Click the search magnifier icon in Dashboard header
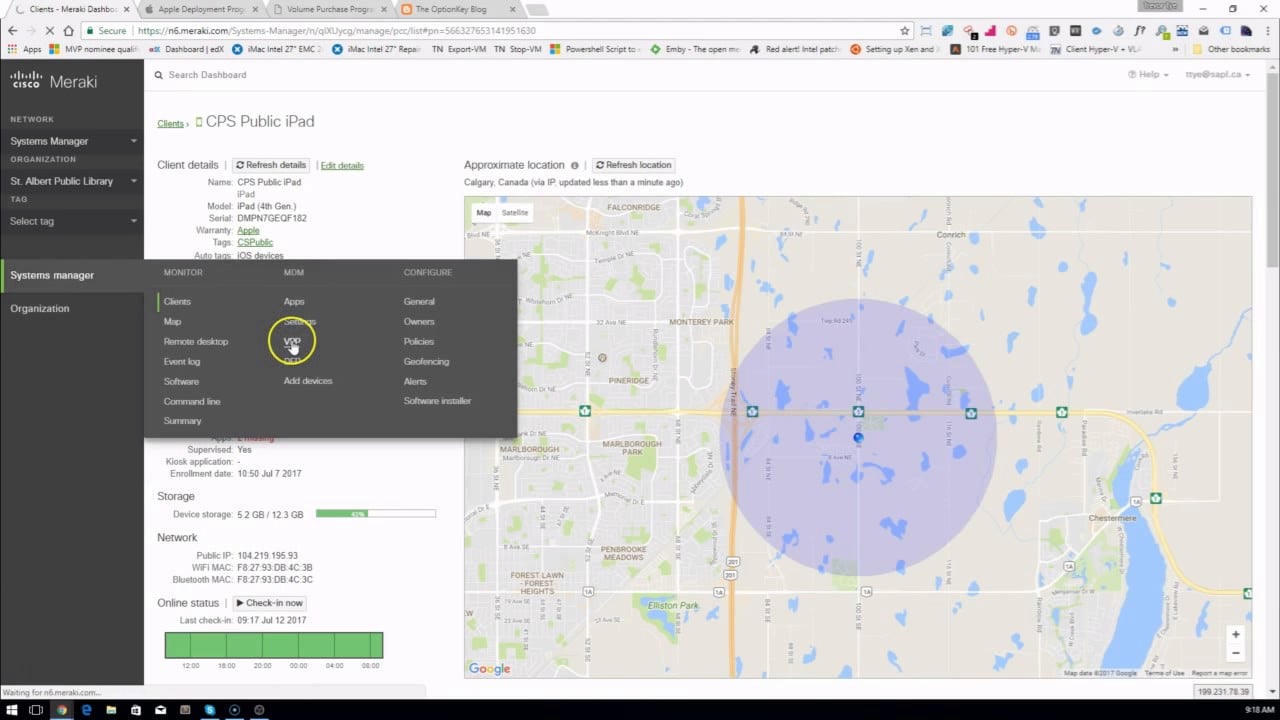 tap(158, 75)
